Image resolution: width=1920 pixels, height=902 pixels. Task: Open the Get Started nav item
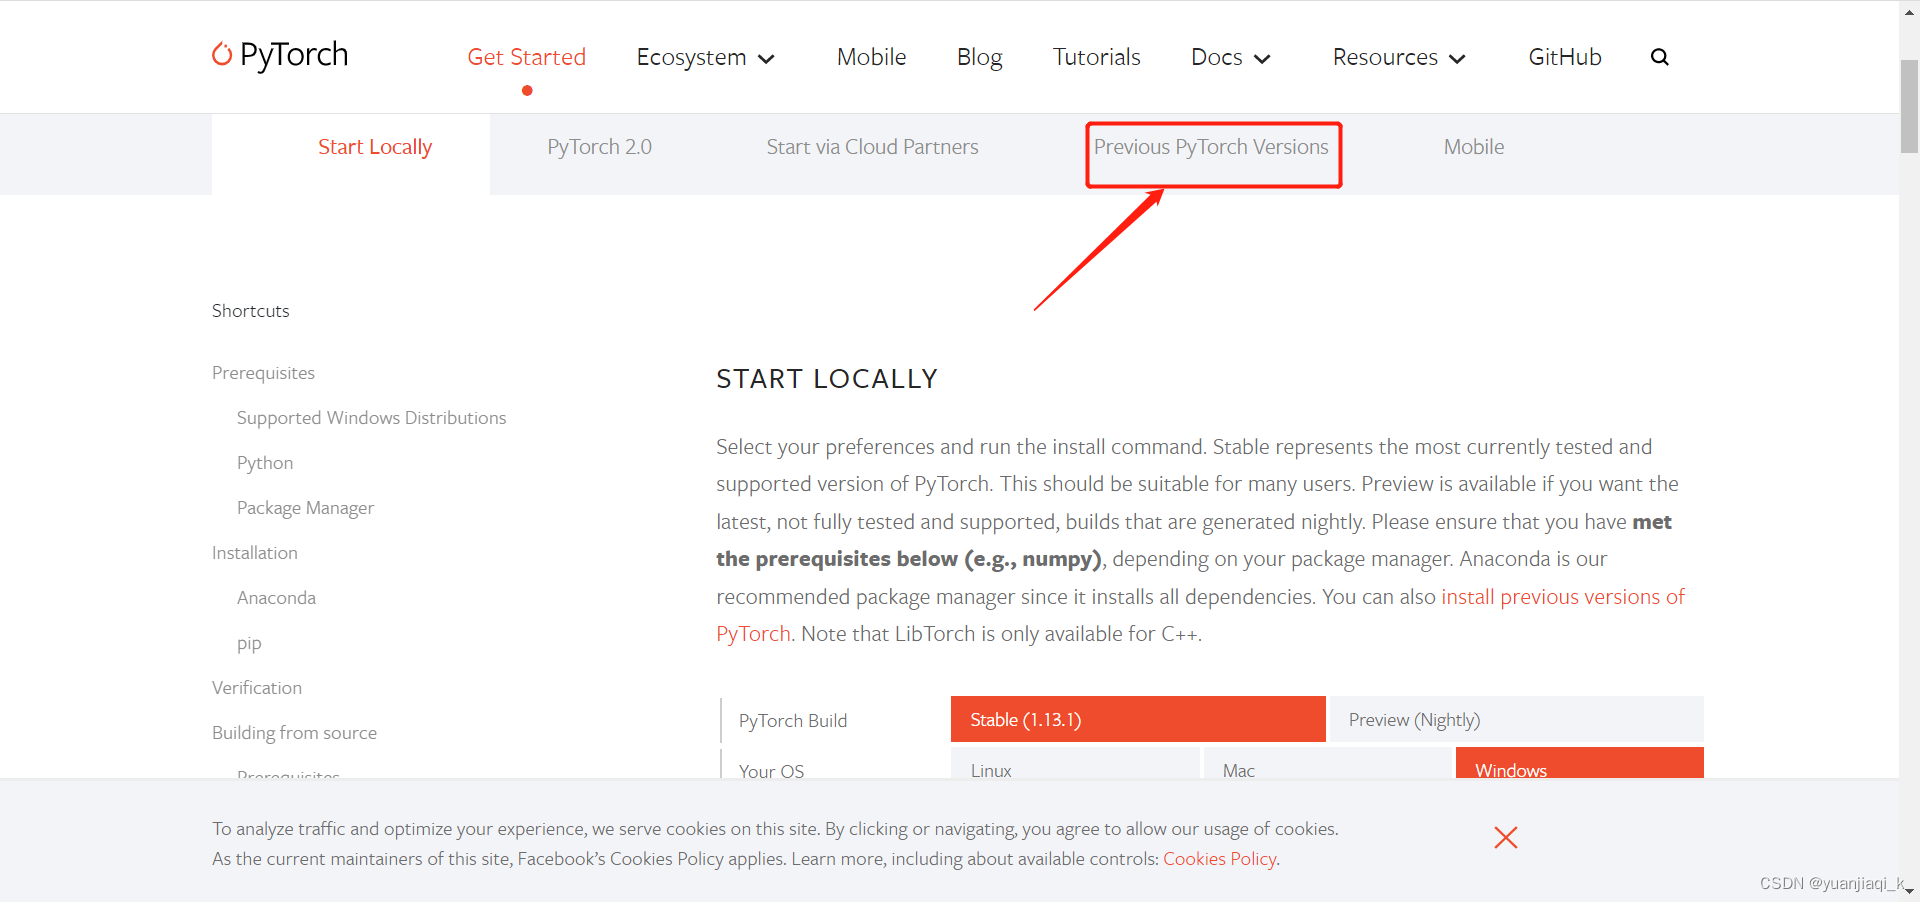[527, 57]
